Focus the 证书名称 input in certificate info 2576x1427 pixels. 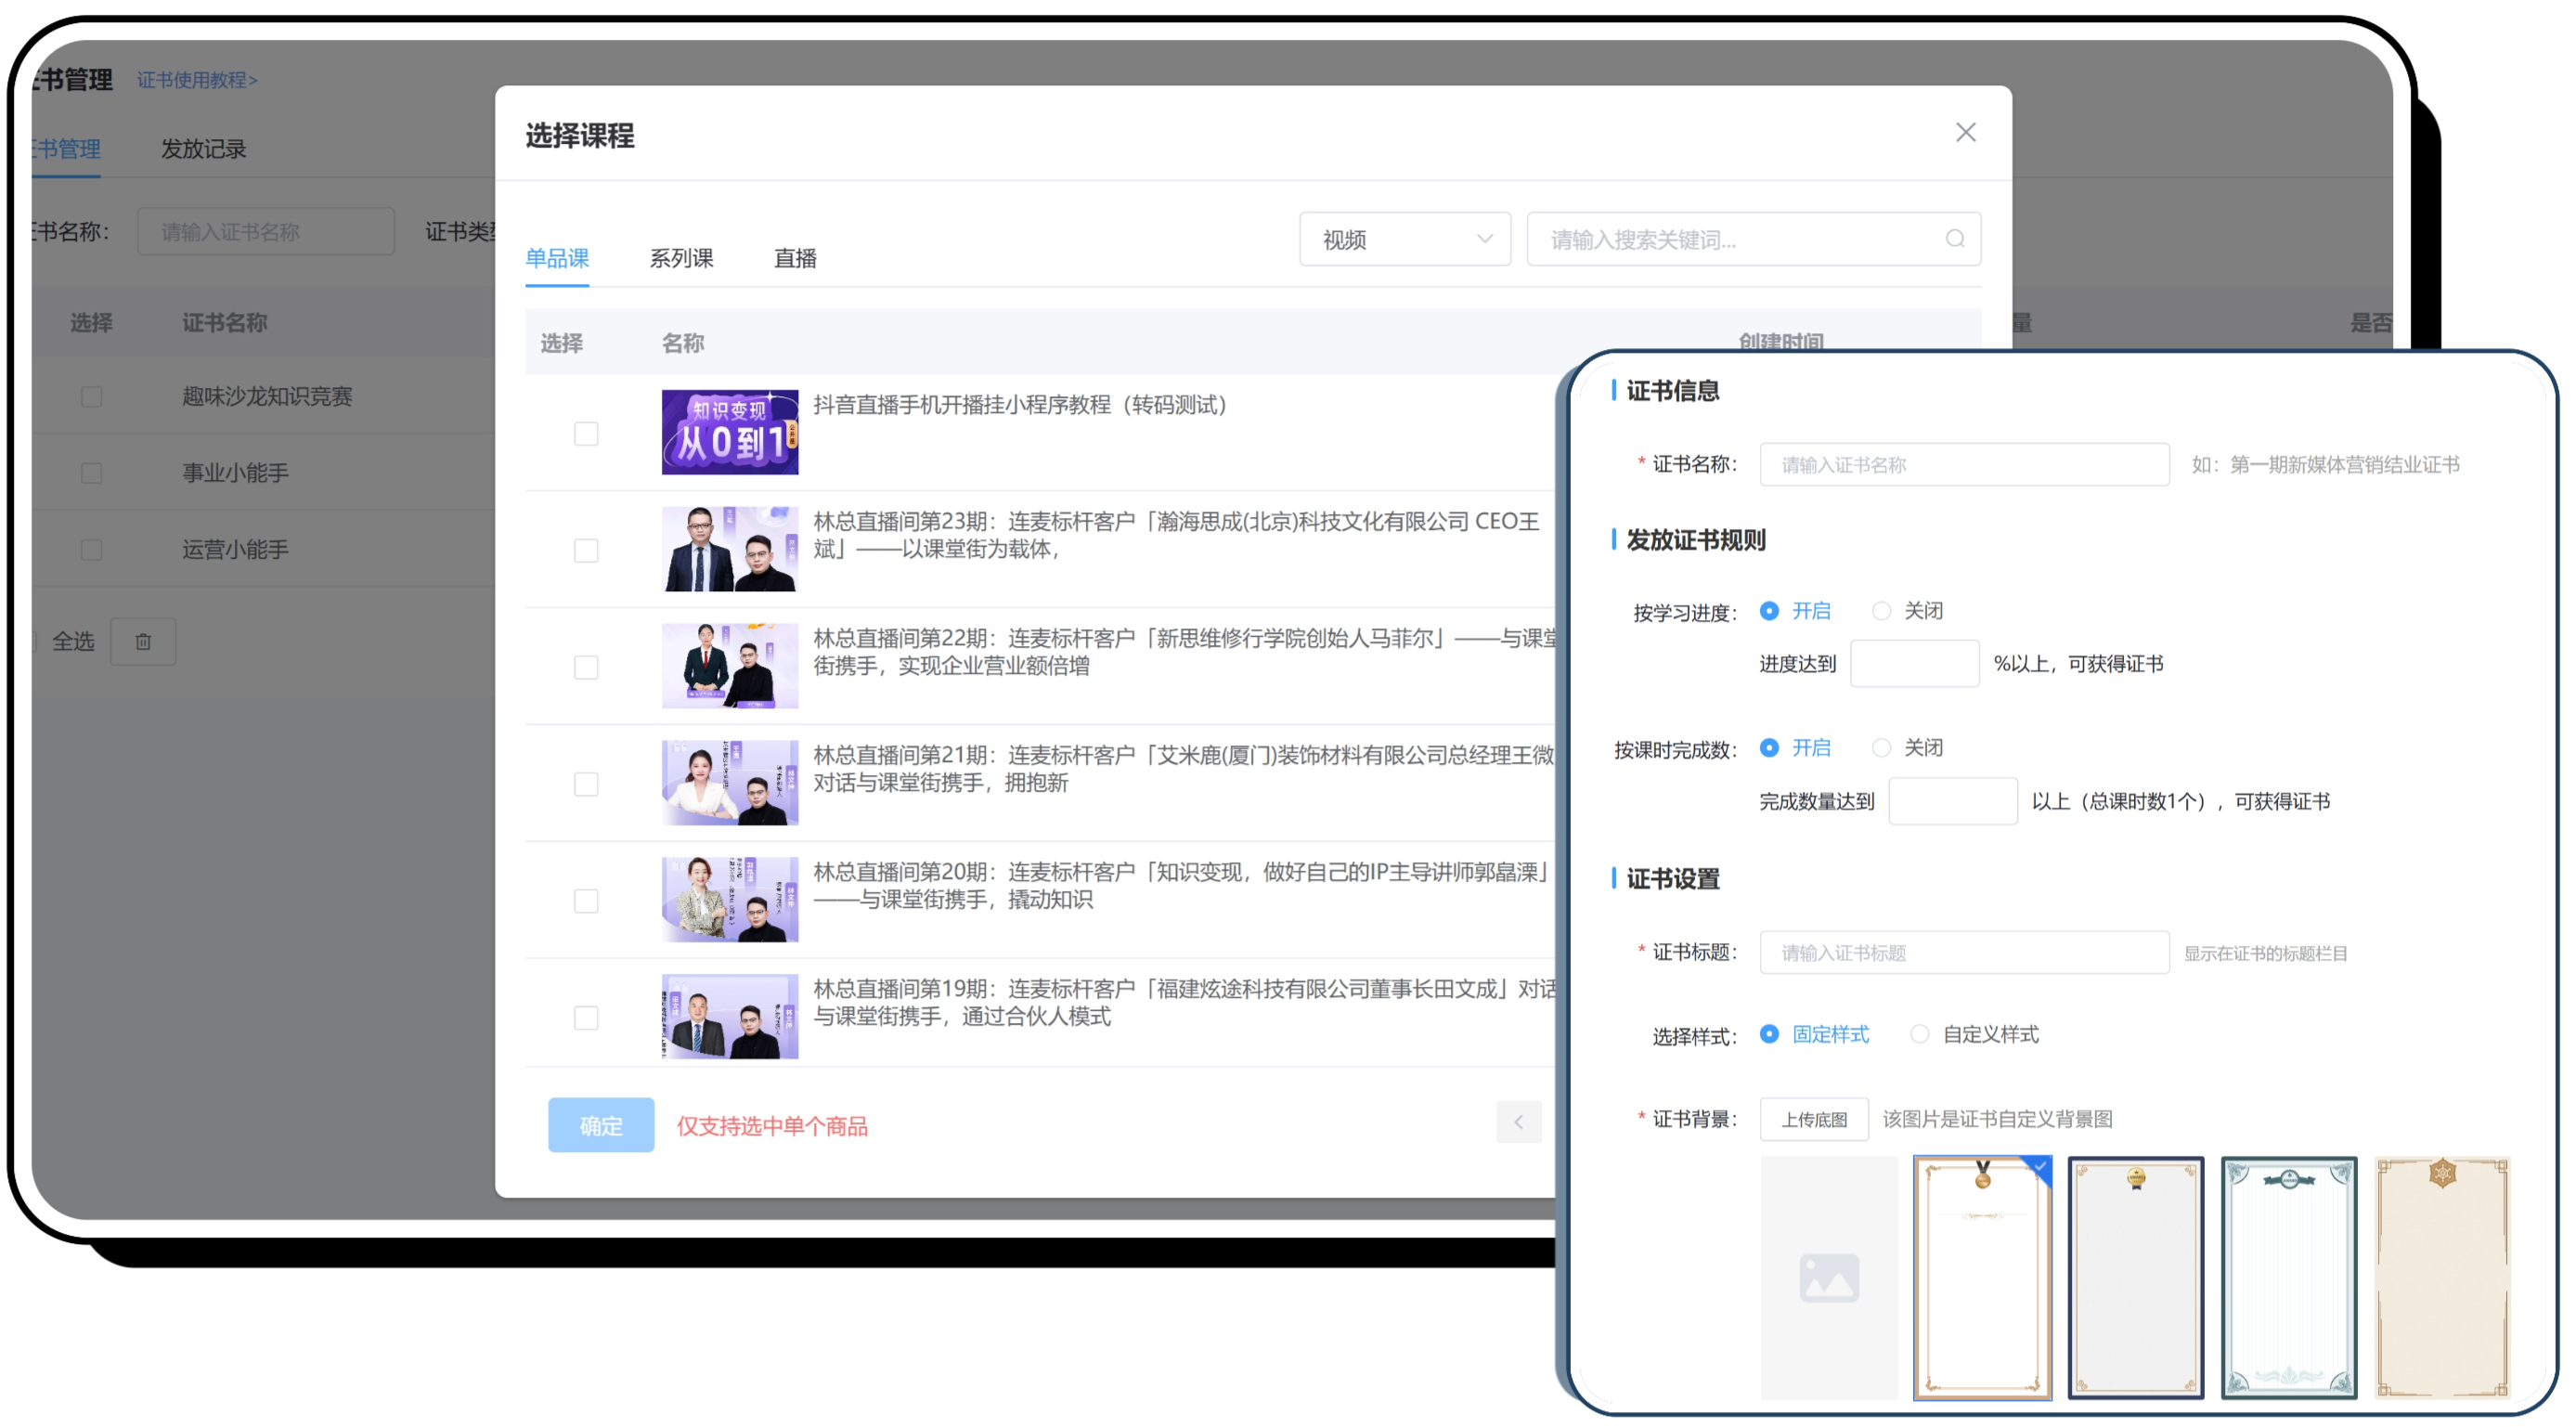(1964, 465)
